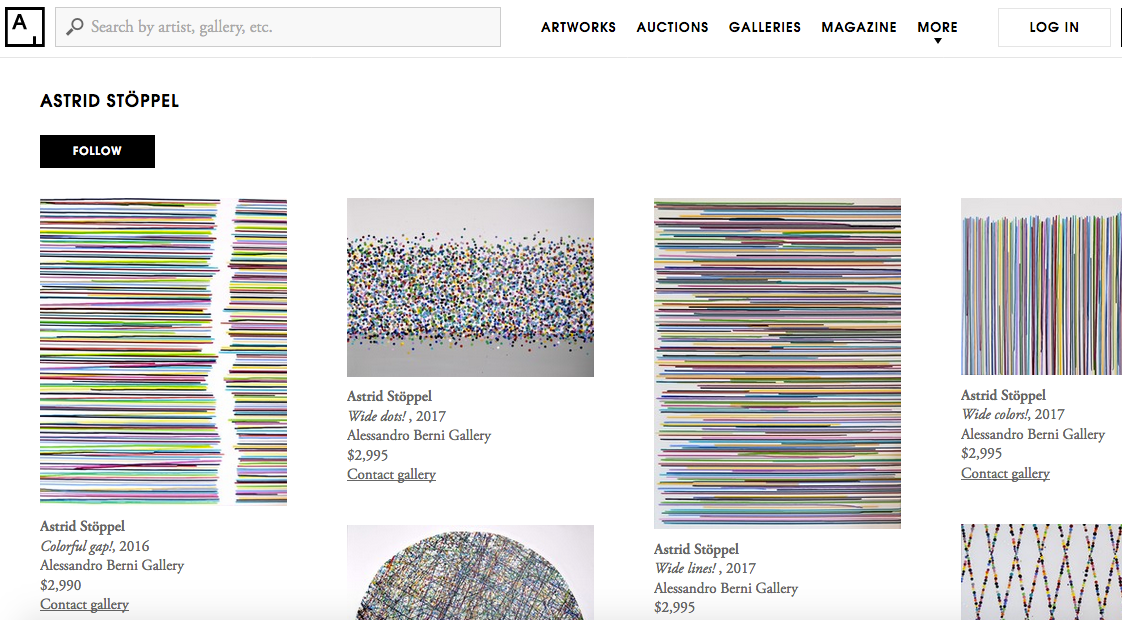Open the Wide colors! title link
The image size is (1122, 620).
pos(995,415)
